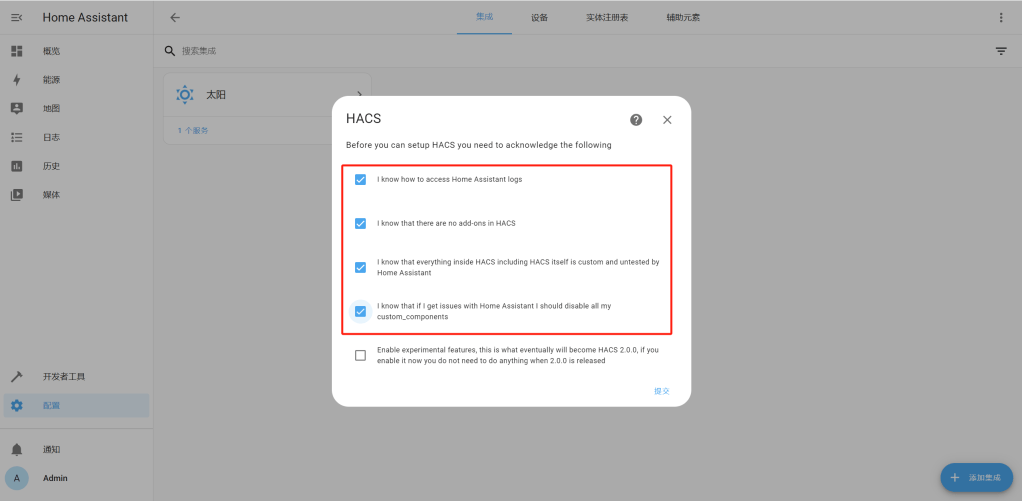Close the HACS dialog with the X icon

pos(667,120)
